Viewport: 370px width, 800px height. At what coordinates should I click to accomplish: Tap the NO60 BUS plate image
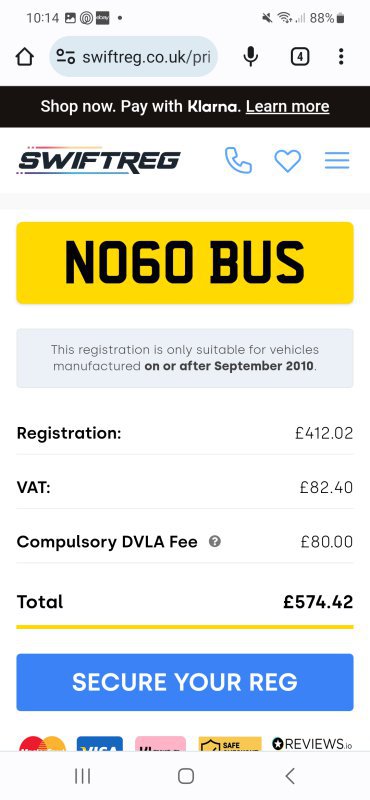pos(185,263)
